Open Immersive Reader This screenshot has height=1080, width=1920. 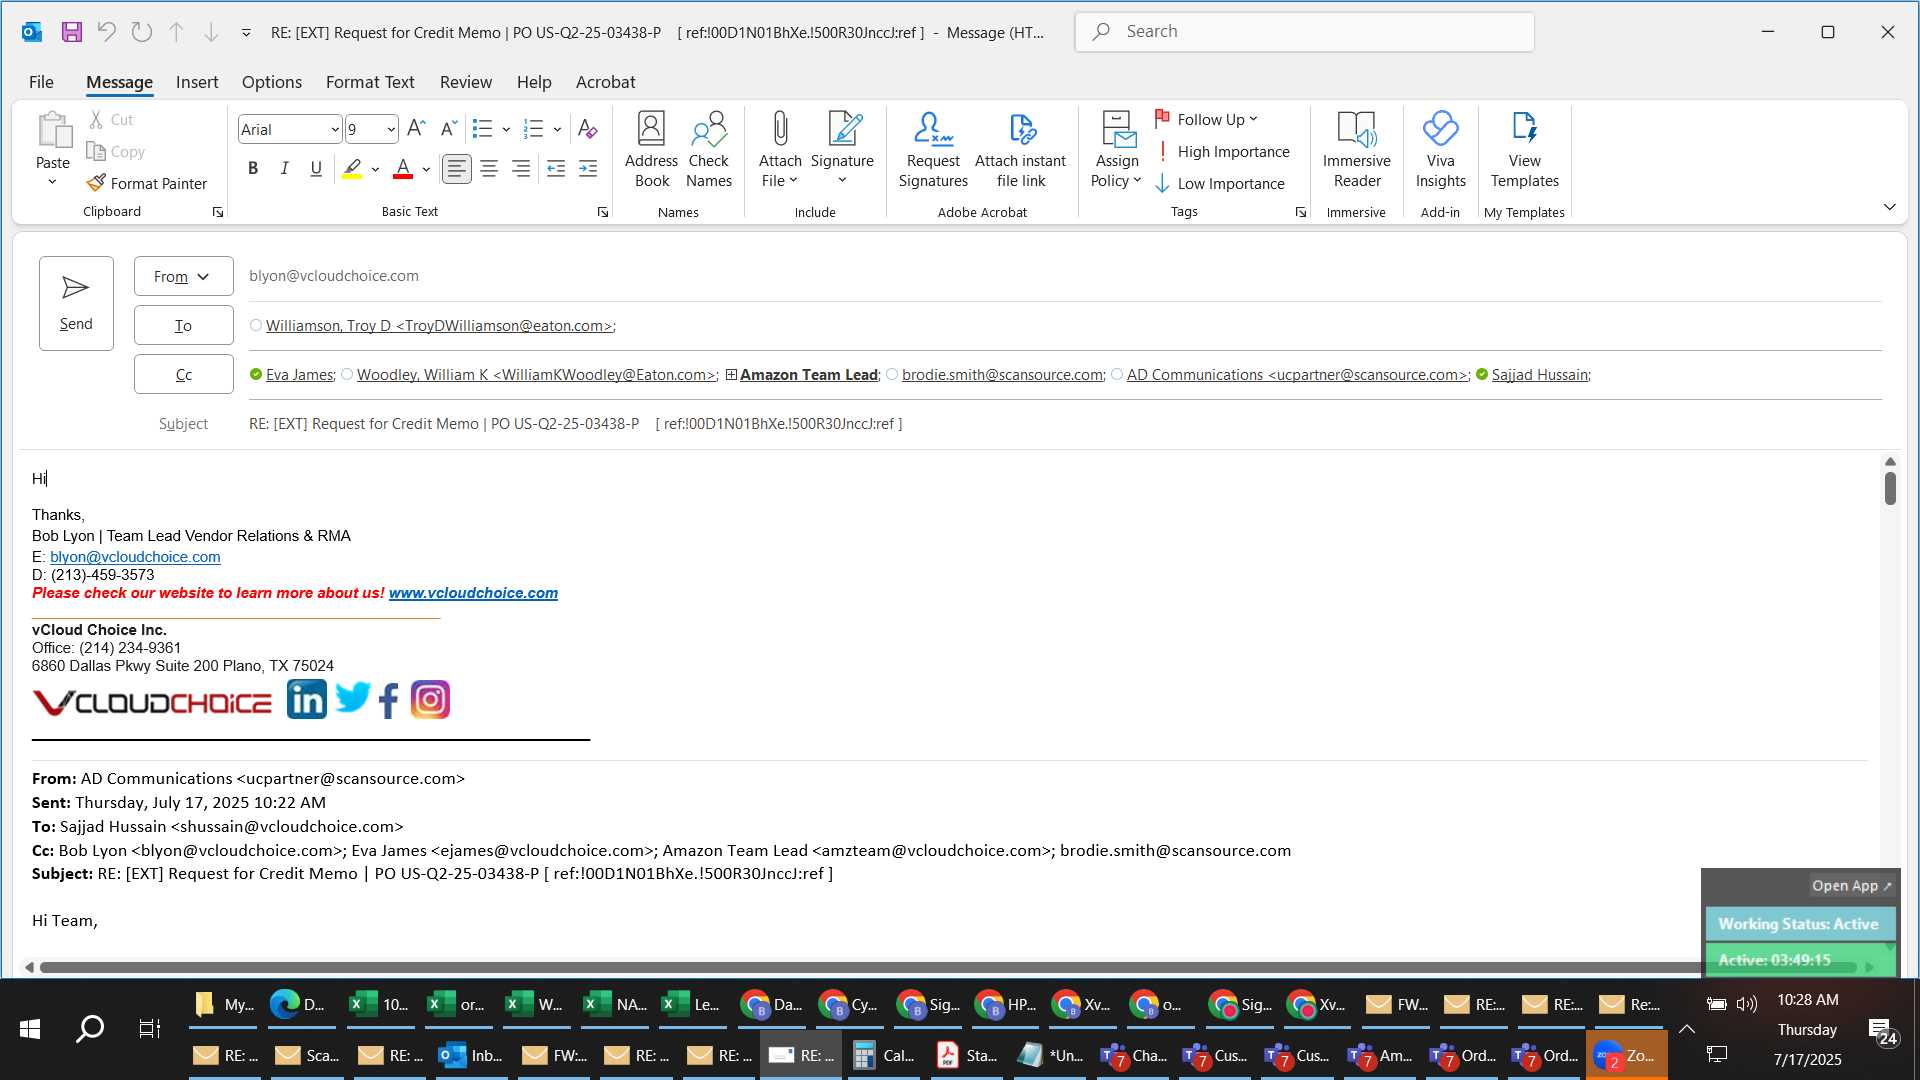tap(1356, 150)
